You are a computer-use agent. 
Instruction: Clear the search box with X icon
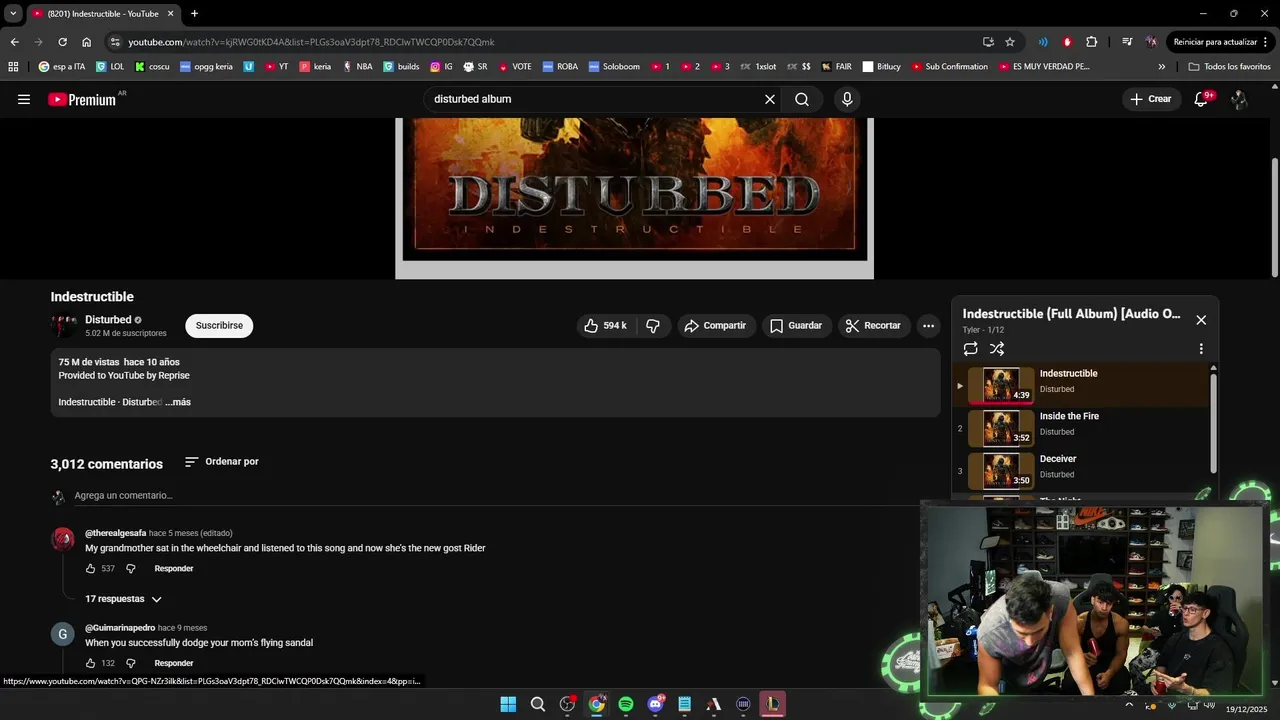(x=770, y=99)
